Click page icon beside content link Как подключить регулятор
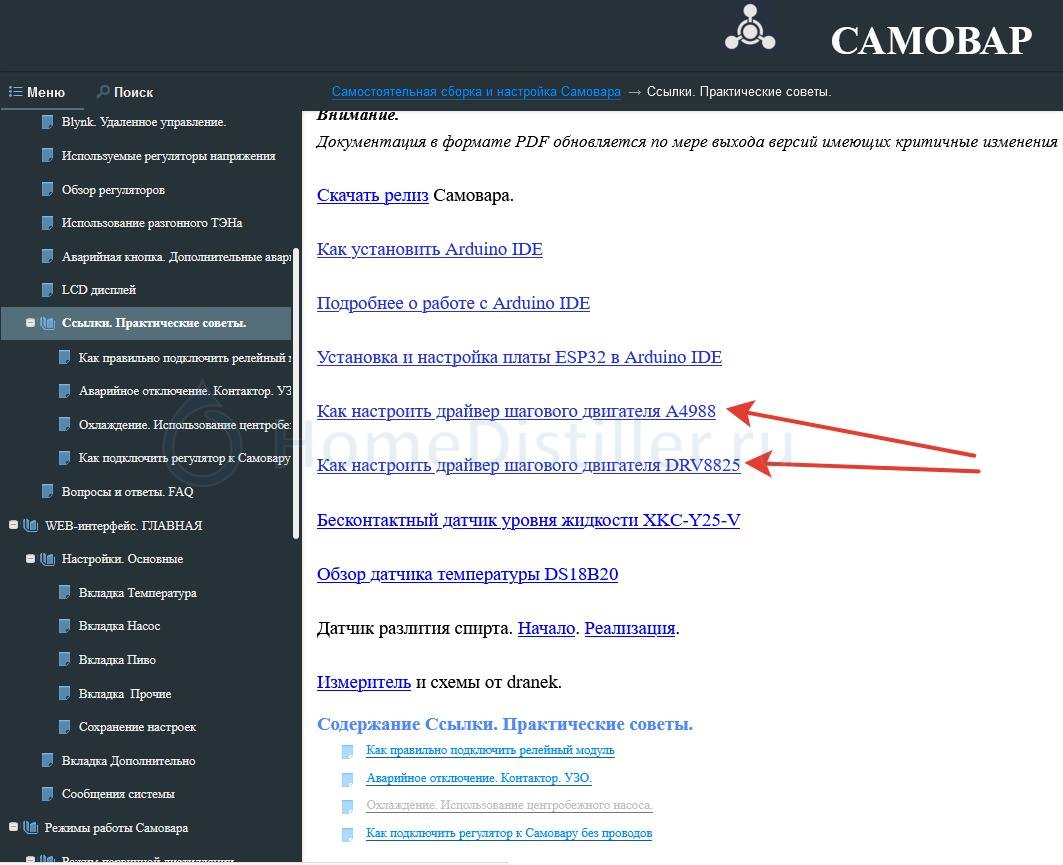The width and height of the screenshot is (1063, 865). tap(347, 834)
